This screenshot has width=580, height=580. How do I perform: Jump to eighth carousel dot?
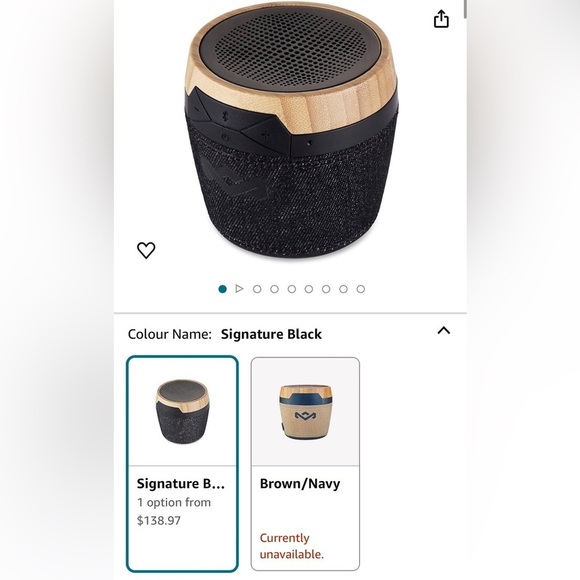point(343,289)
